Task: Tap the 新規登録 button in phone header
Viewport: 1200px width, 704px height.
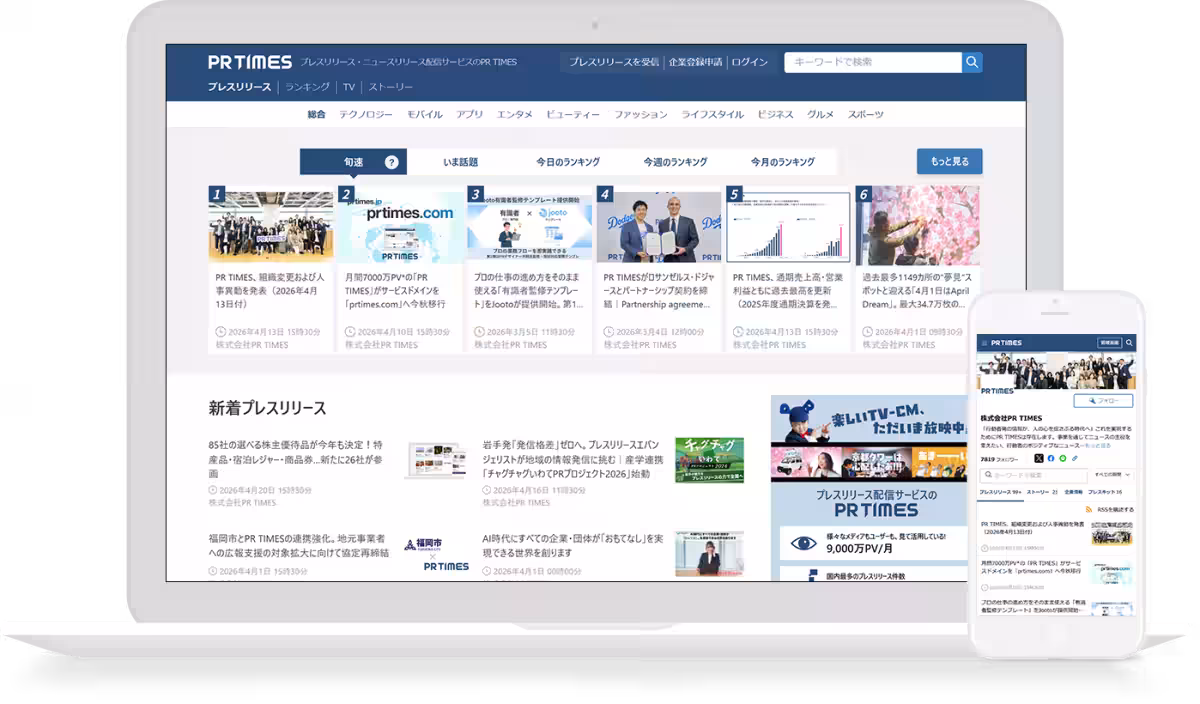Action: [1109, 343]
